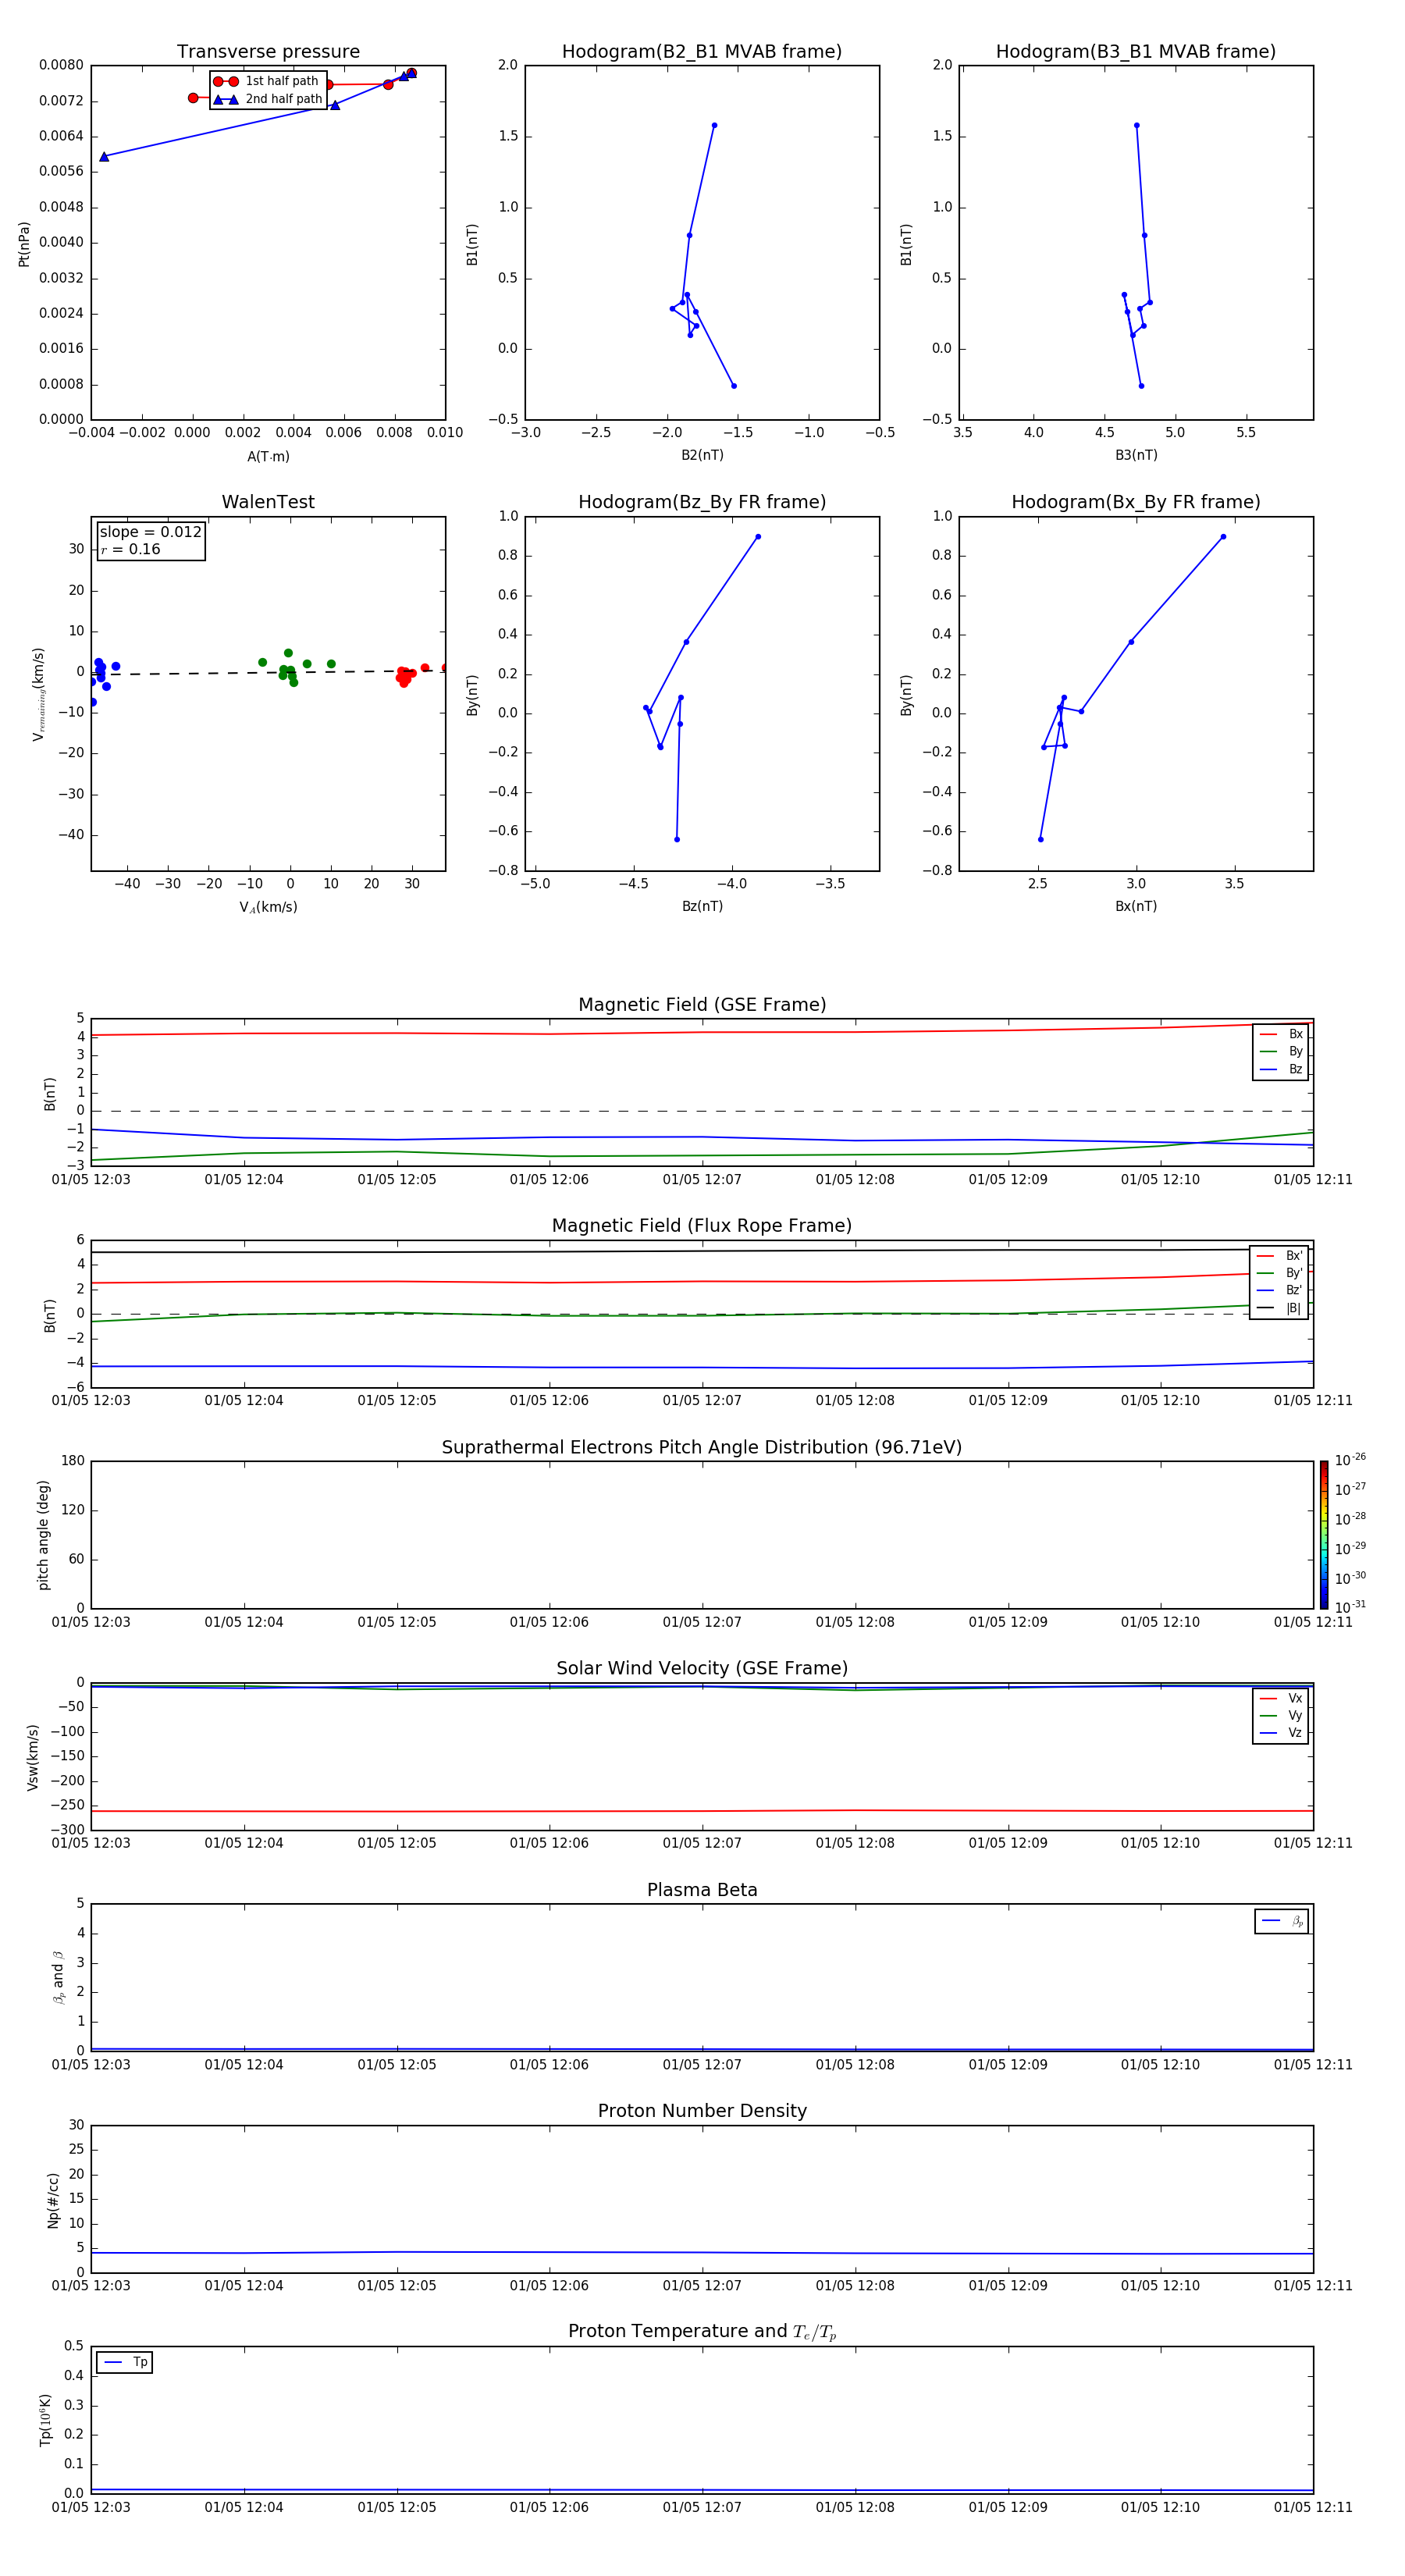Select the '1st half path' legend entry
Viewport: 1405px width, 2576px height.
(267, 81)
